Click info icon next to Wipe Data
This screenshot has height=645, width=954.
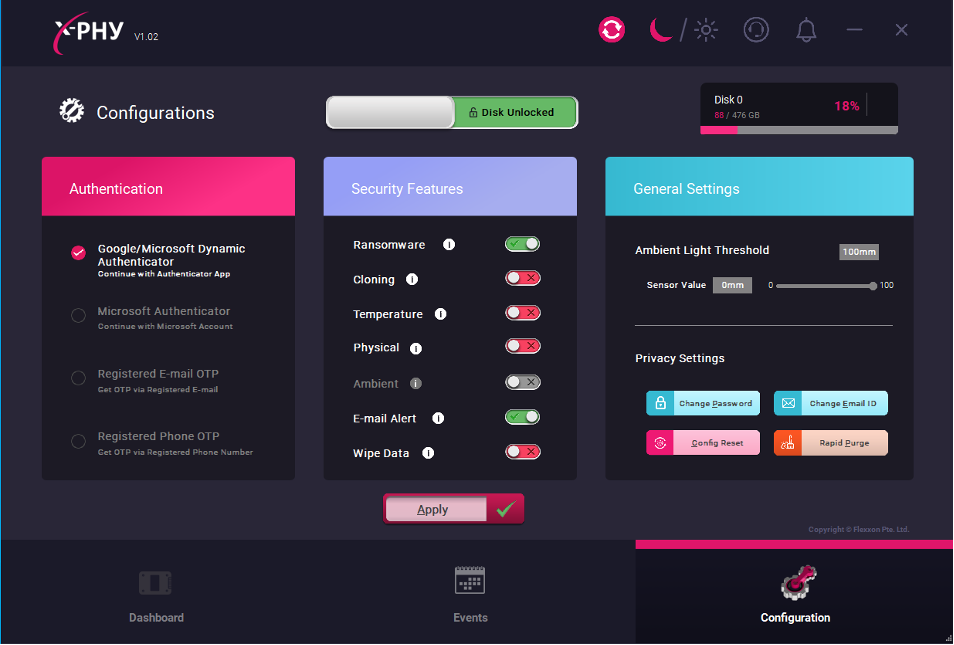[428, 453]
